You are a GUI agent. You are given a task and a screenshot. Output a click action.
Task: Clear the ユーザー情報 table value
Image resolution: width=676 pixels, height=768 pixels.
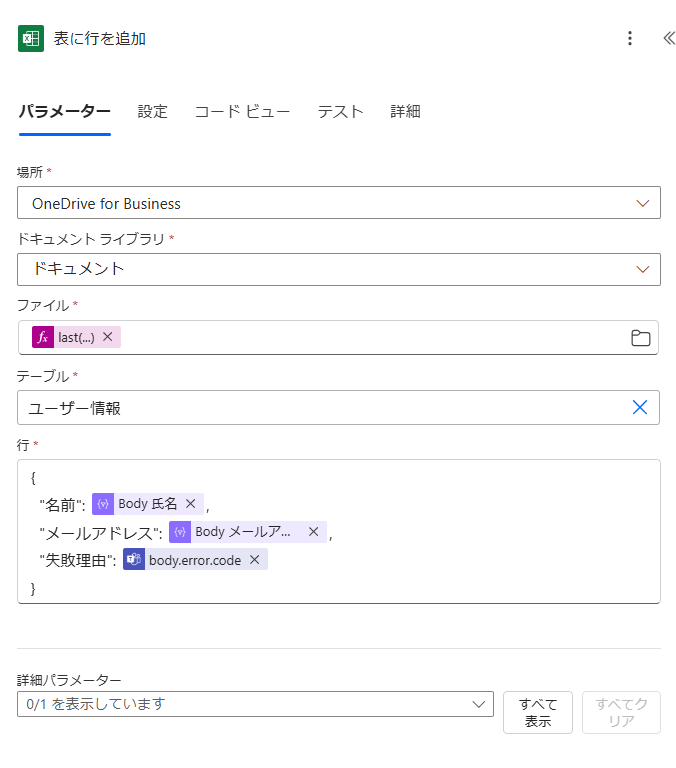pyautogui.click(x=640, y=407)
